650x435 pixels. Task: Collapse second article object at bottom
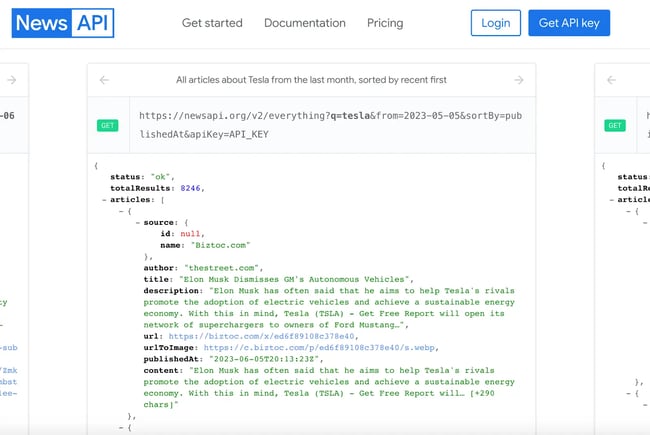(121, 428)
